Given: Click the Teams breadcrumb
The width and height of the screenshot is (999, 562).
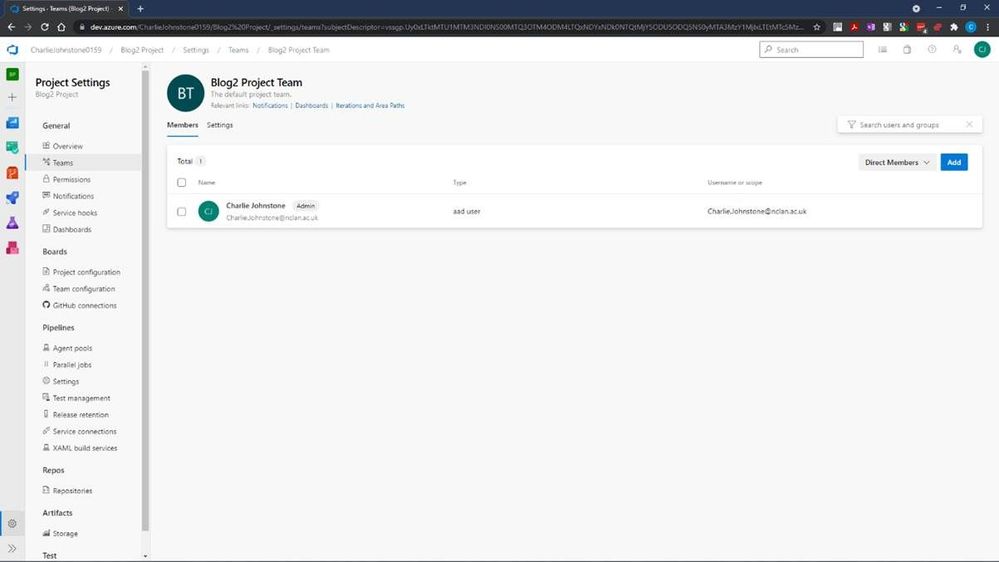Looking at the screenshot, I should (238, 50).
